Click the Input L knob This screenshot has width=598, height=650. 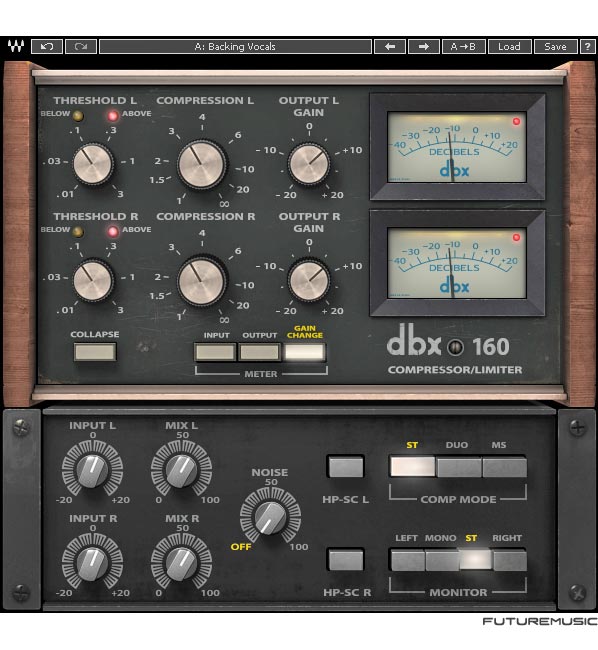click(92, 471)
